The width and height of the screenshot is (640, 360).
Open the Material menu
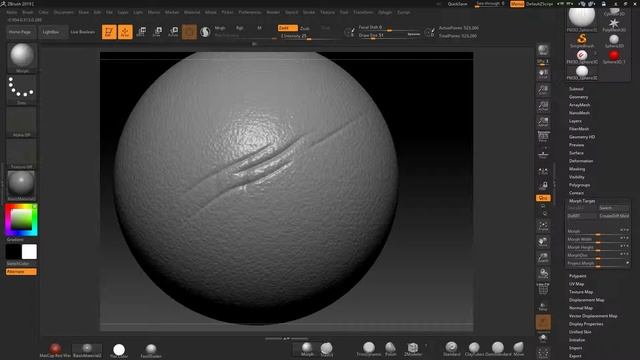point(192,12)
